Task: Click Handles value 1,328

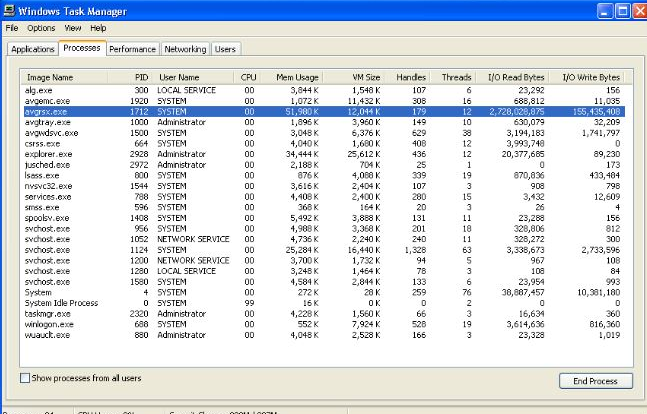Action: click(x=415, y=250)
